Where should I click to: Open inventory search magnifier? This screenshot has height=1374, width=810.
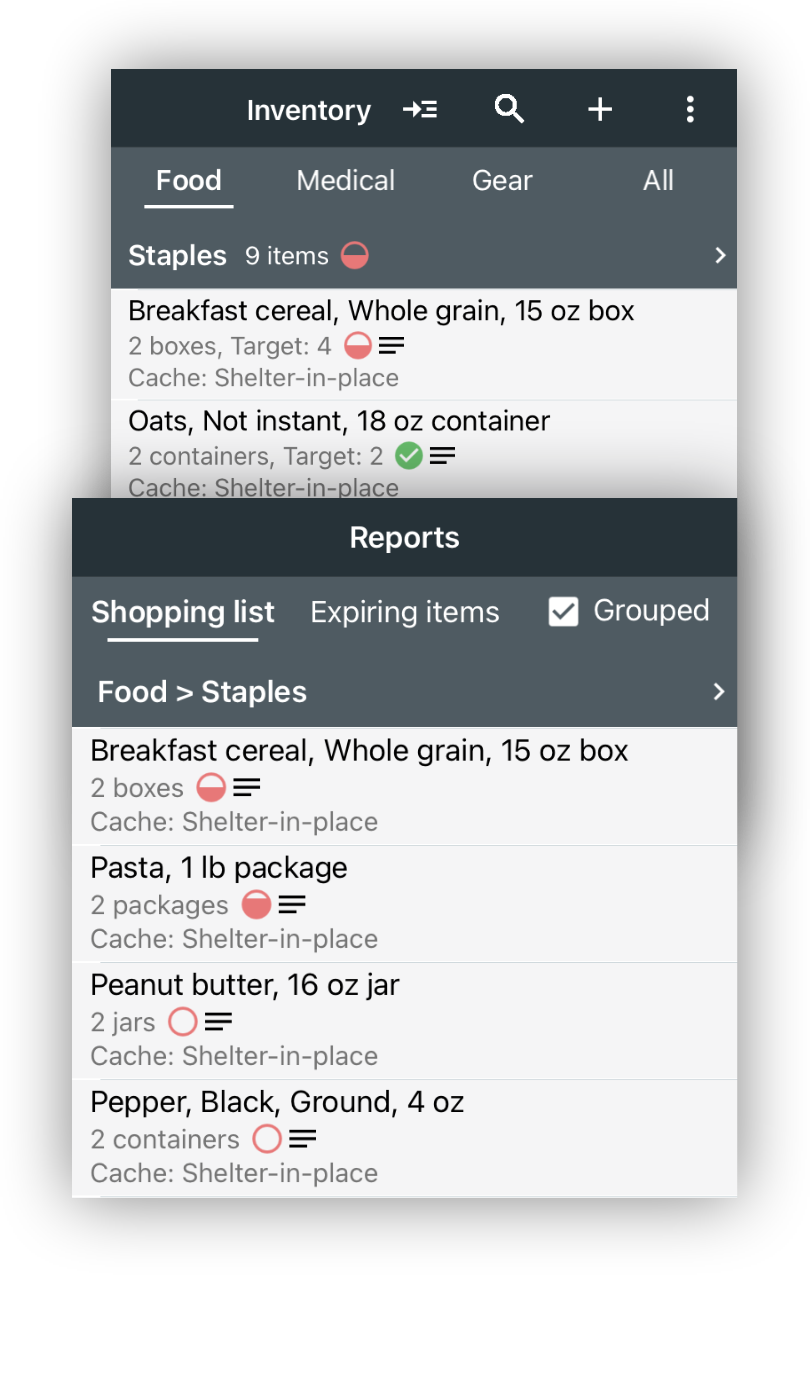[510, 109]
